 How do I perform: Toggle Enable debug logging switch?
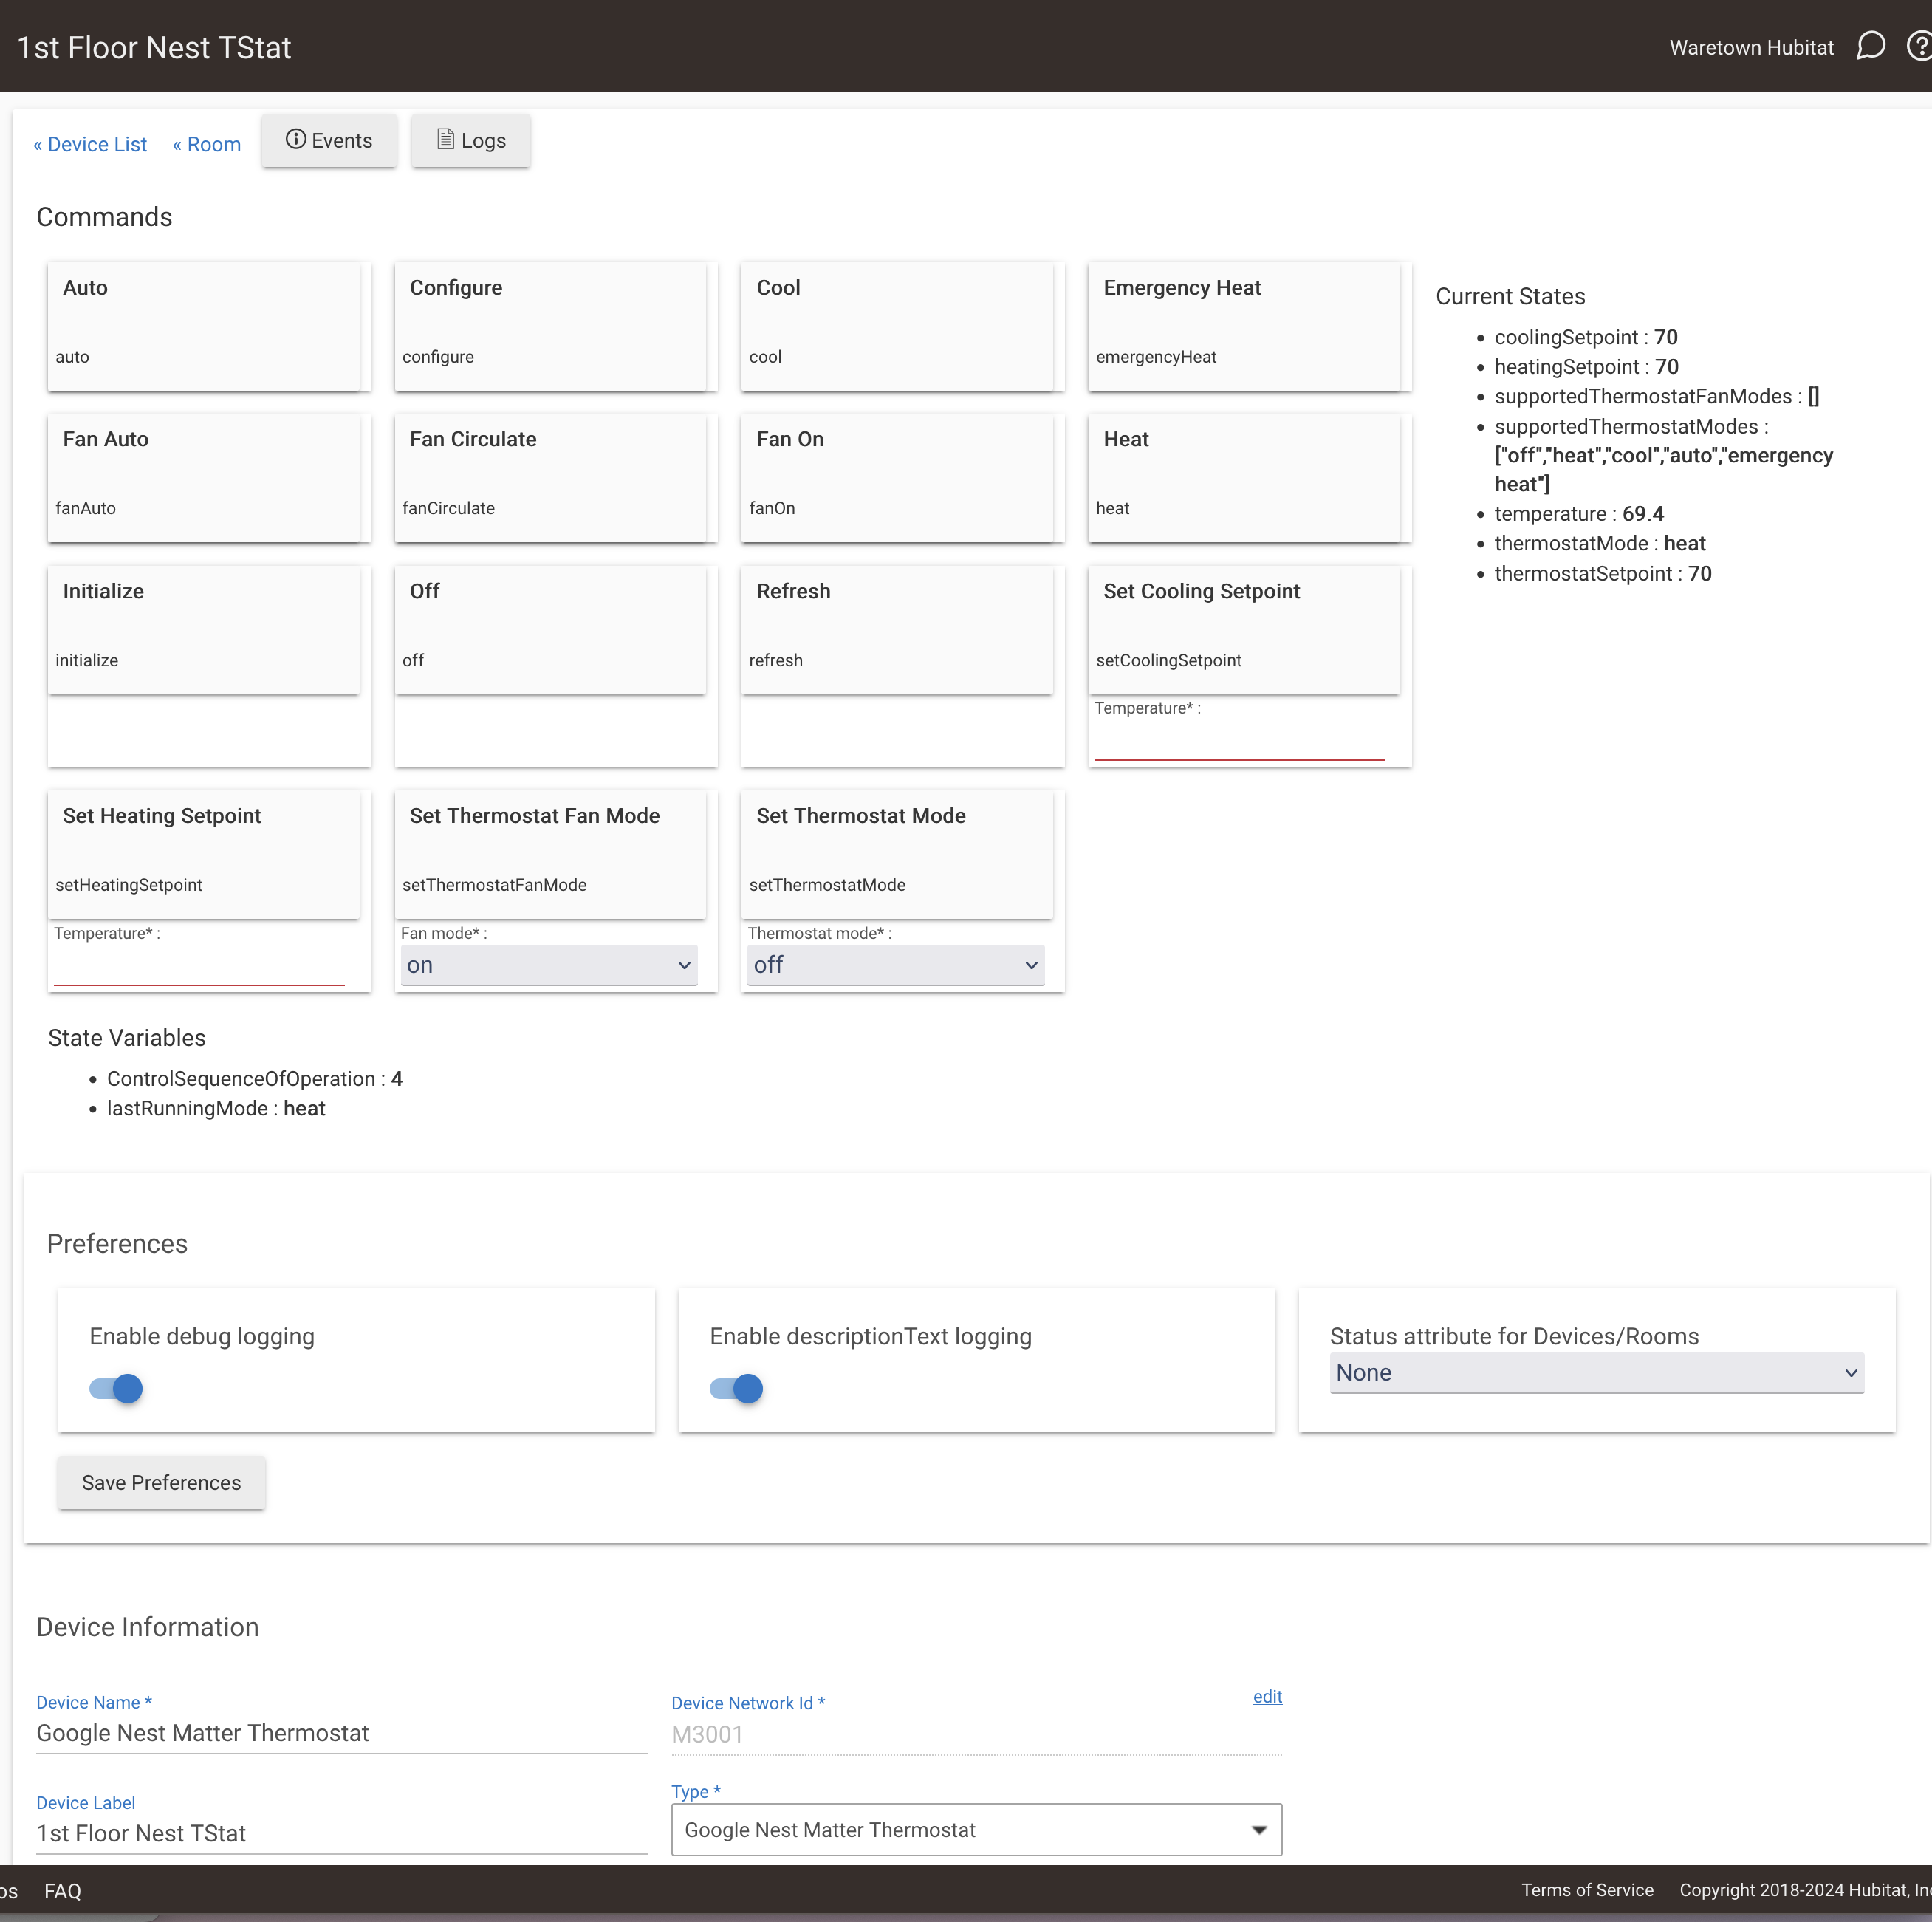point(116,1388)
